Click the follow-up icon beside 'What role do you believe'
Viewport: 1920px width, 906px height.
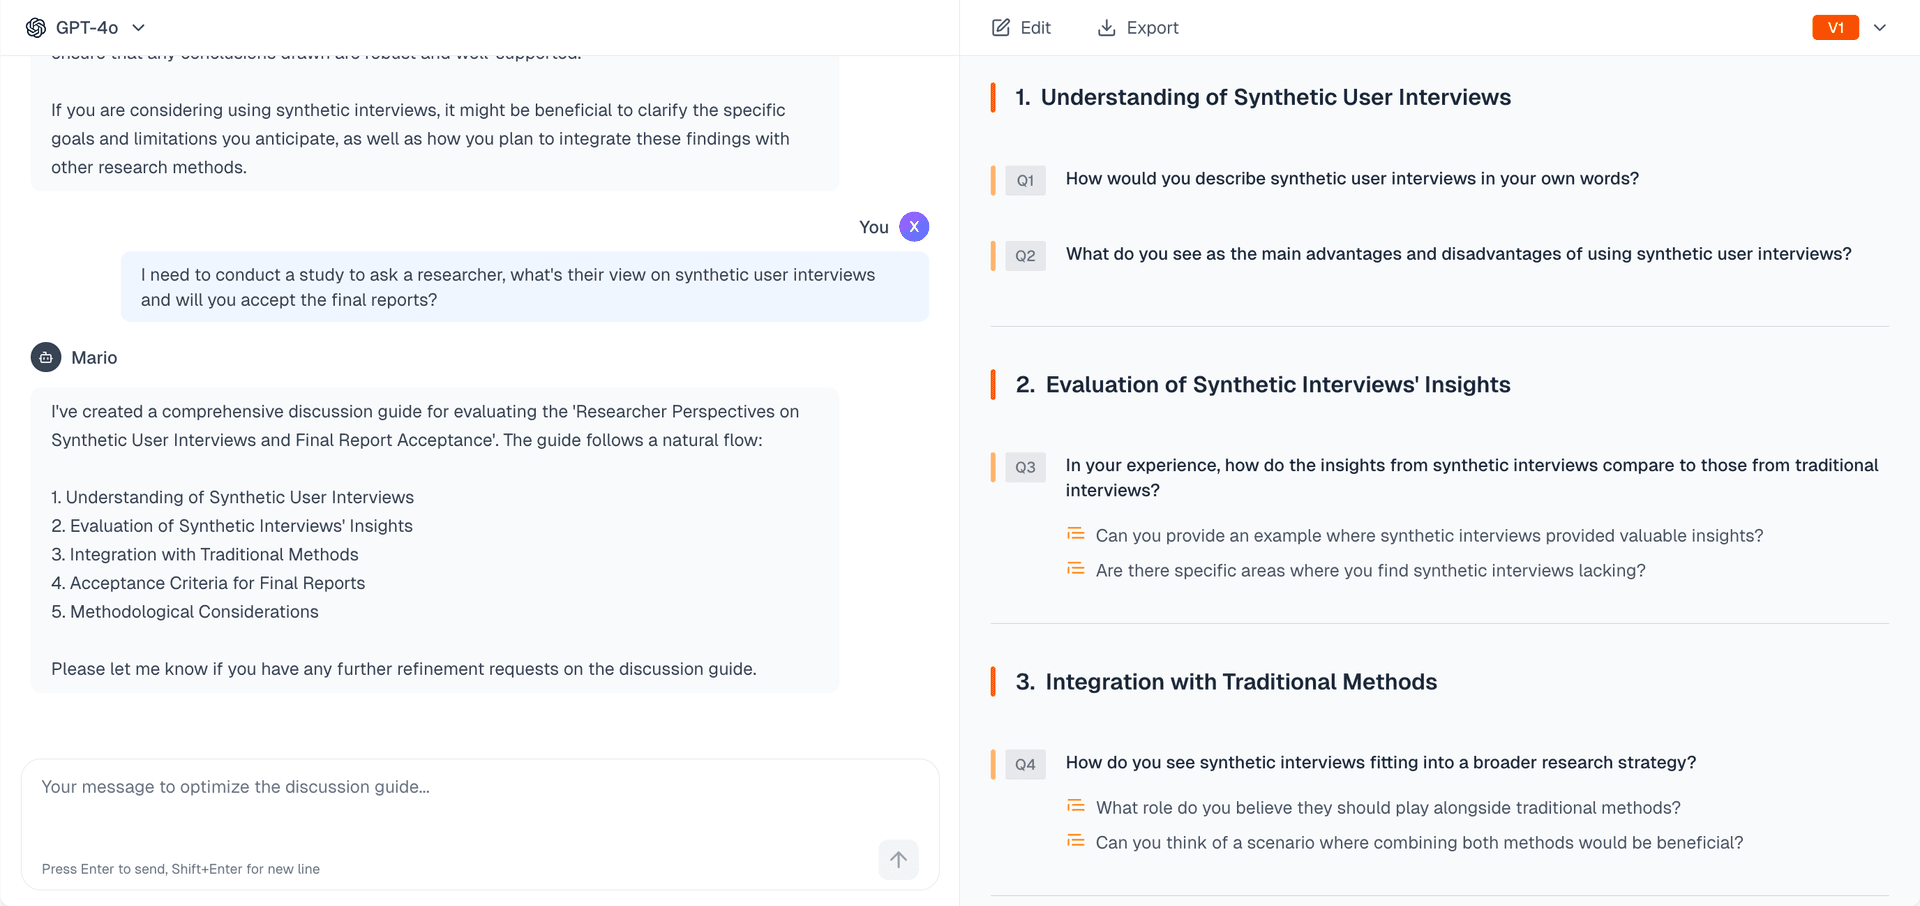1075,805
